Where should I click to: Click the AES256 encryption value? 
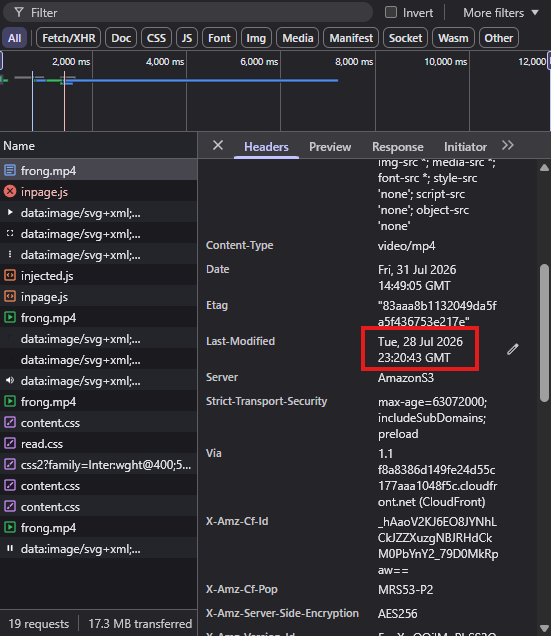pyautogui.click(x=398, y=613)
